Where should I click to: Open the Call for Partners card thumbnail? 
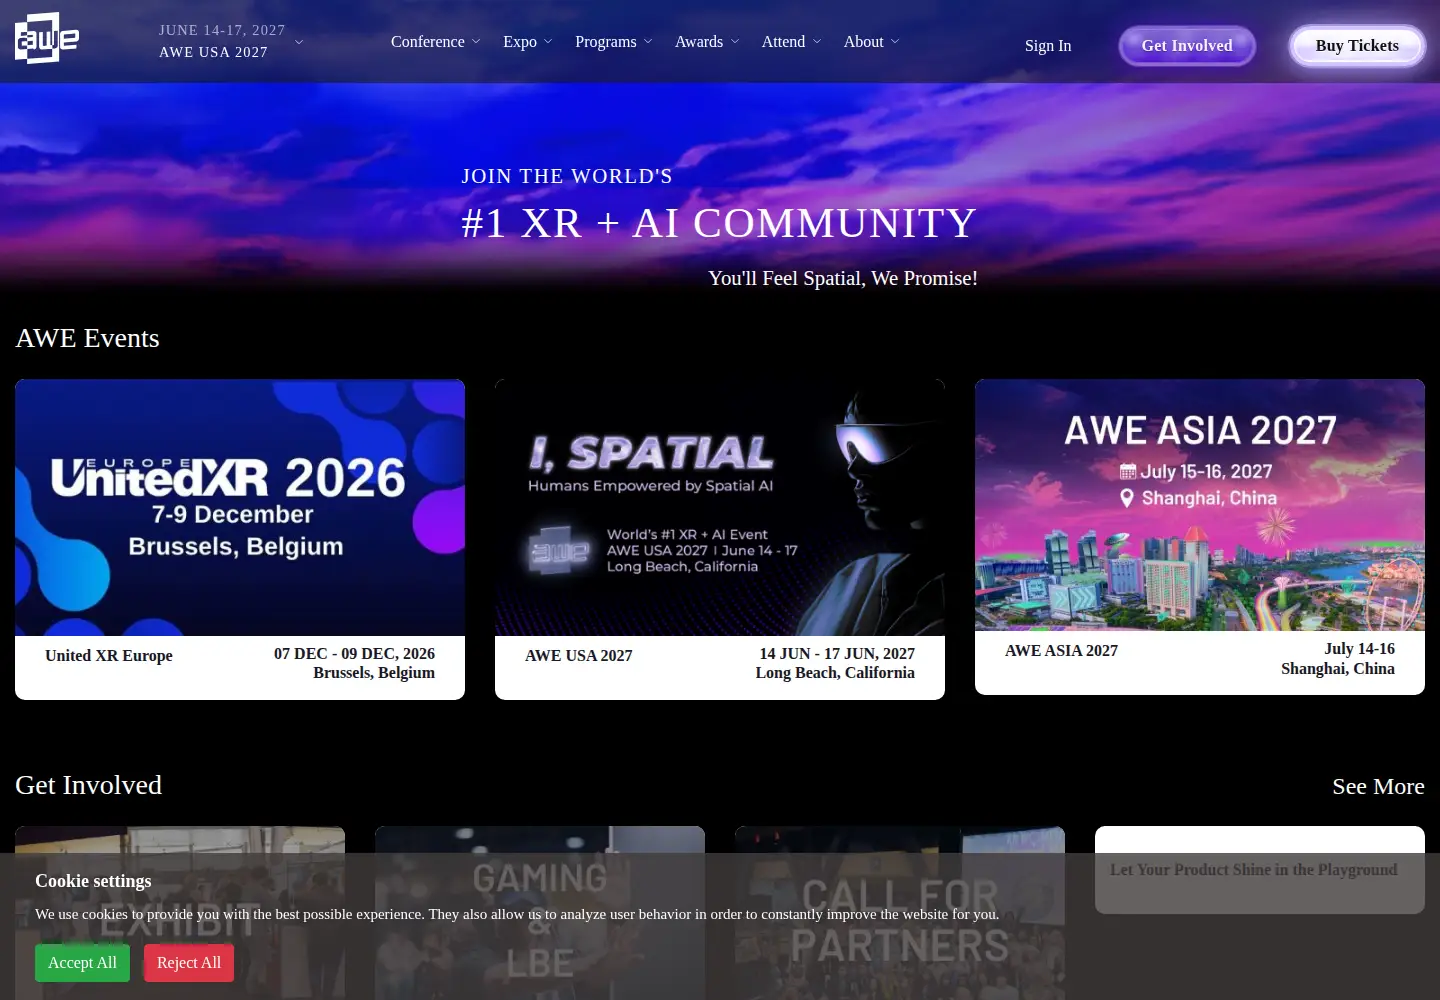coord(900,913)
